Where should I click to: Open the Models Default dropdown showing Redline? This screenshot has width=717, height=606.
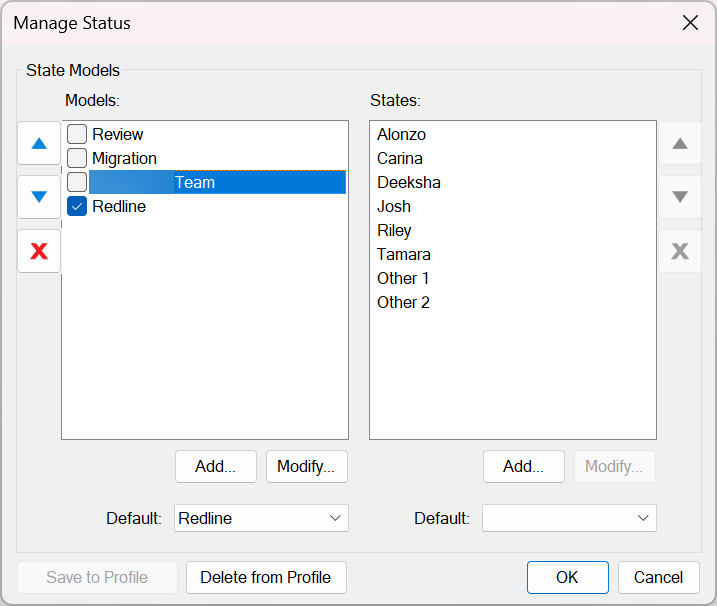point(261,518)
